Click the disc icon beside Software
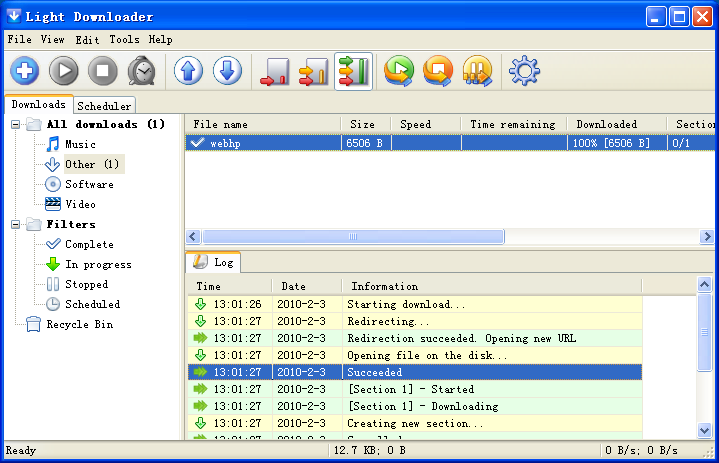 click(x=53, y=184)
